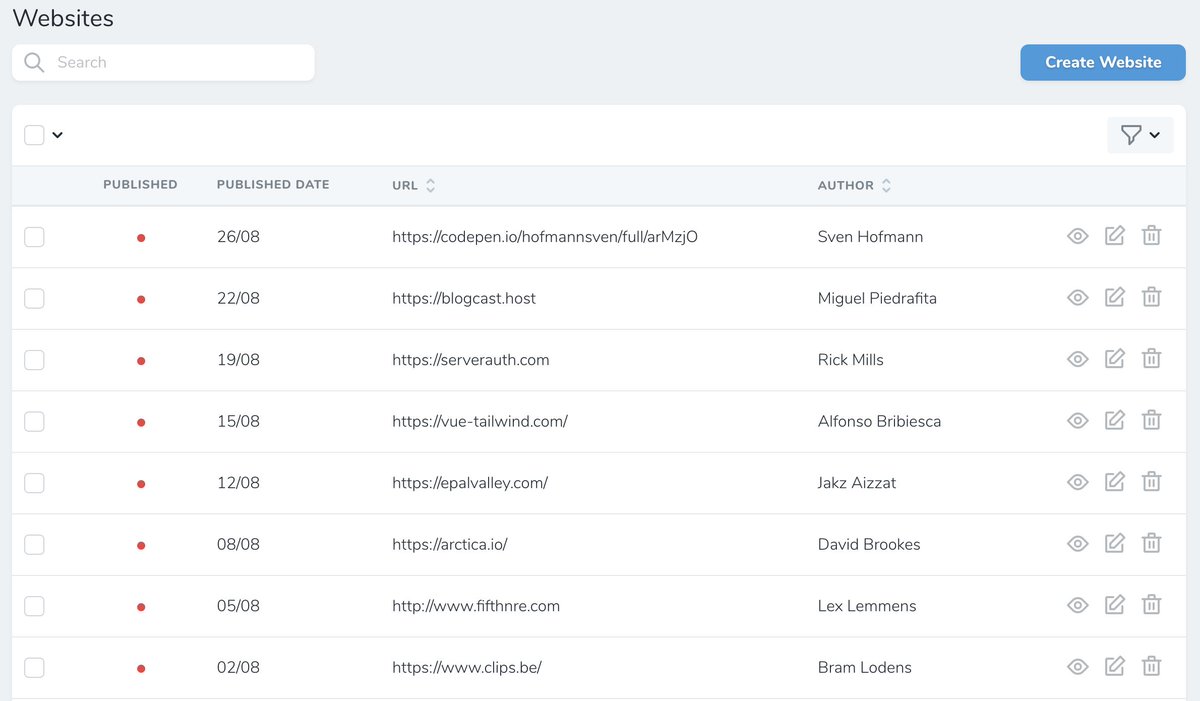View the blogcast.host row details

tap(1077, 298)
